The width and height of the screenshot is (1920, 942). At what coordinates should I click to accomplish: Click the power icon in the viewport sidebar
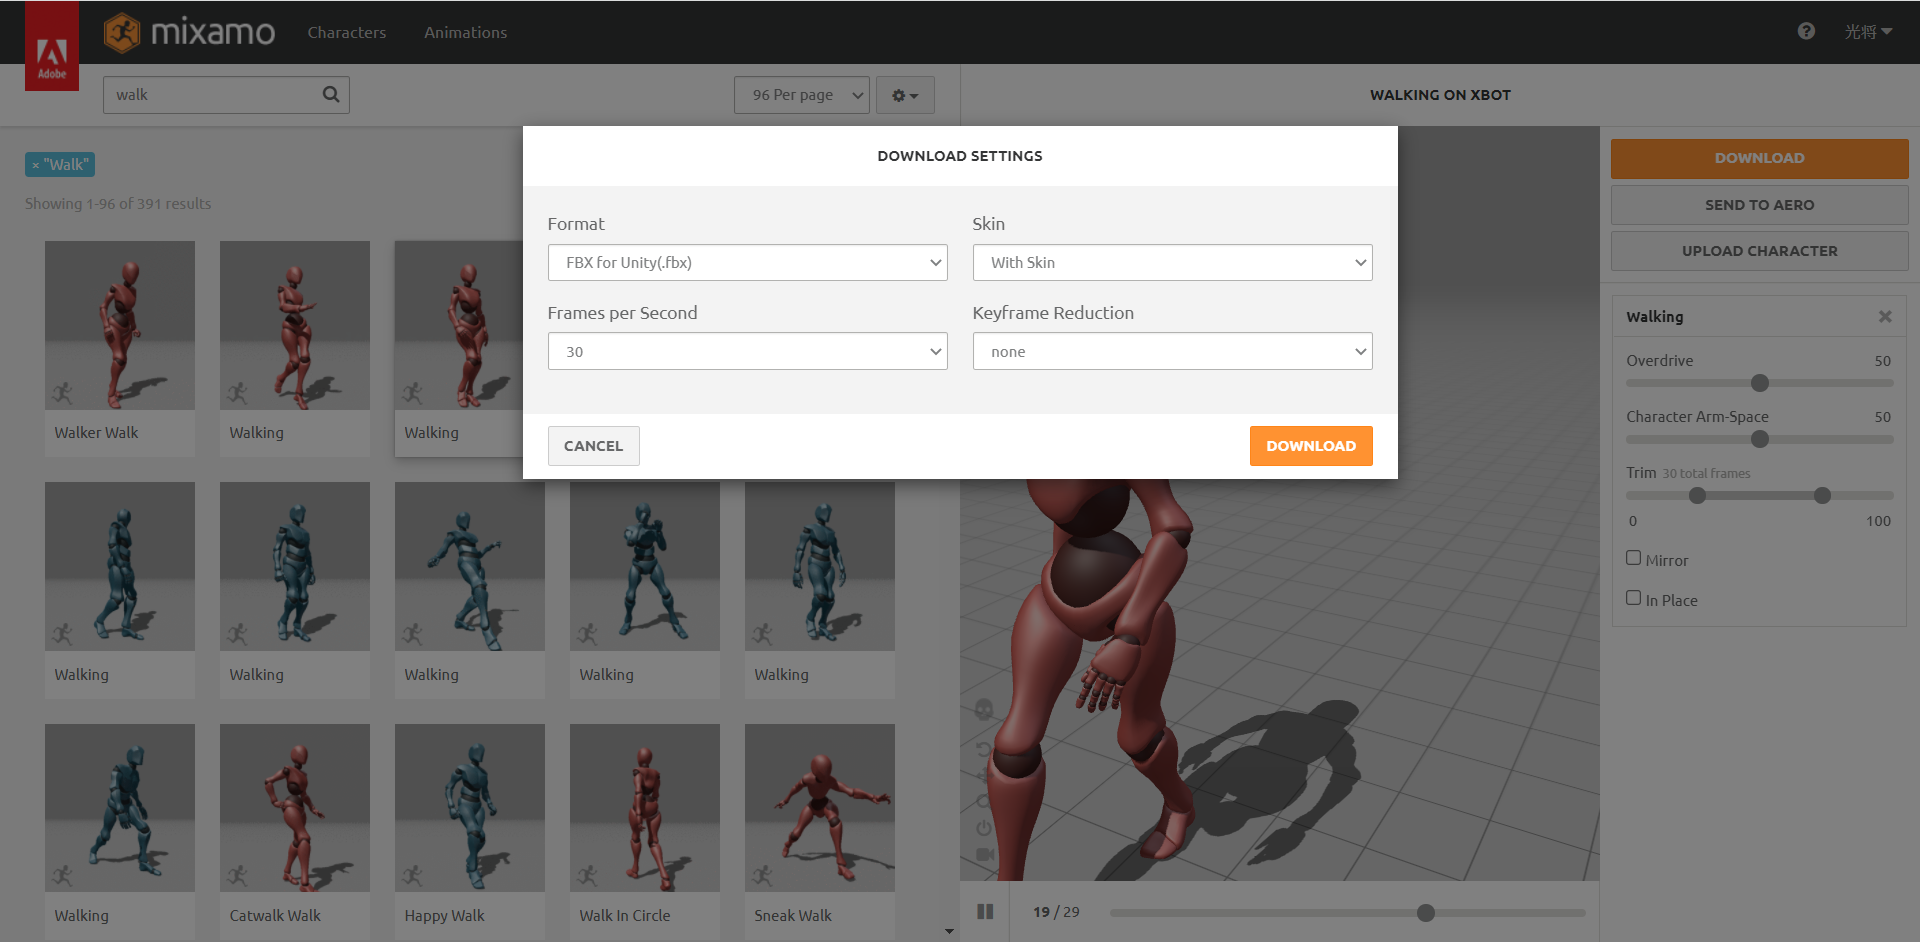985,827
